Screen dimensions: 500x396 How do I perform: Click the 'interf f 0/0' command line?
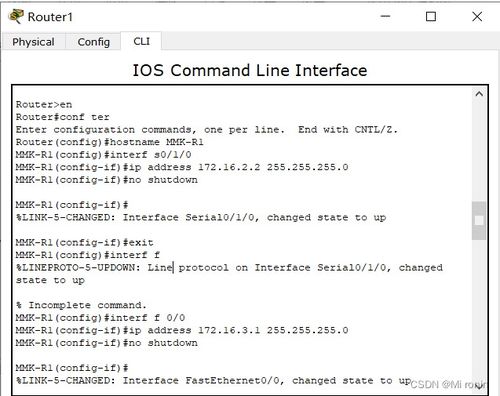click(x=100, y=318)
